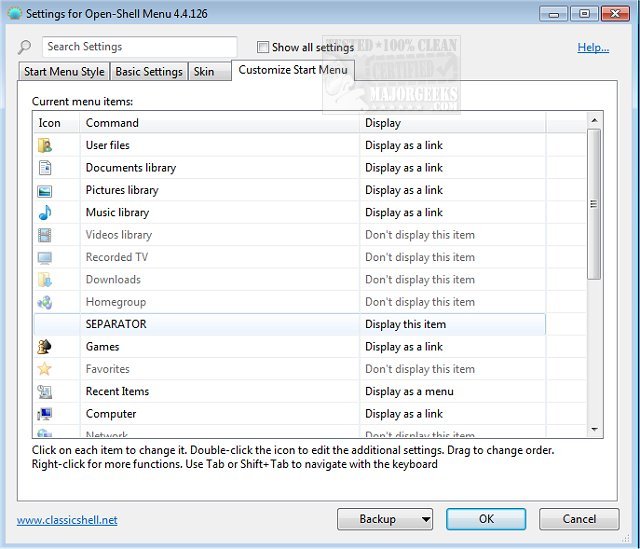640x549 pixels.
Task: Open the Backup dropdown button
Action: tap(385, 519)
